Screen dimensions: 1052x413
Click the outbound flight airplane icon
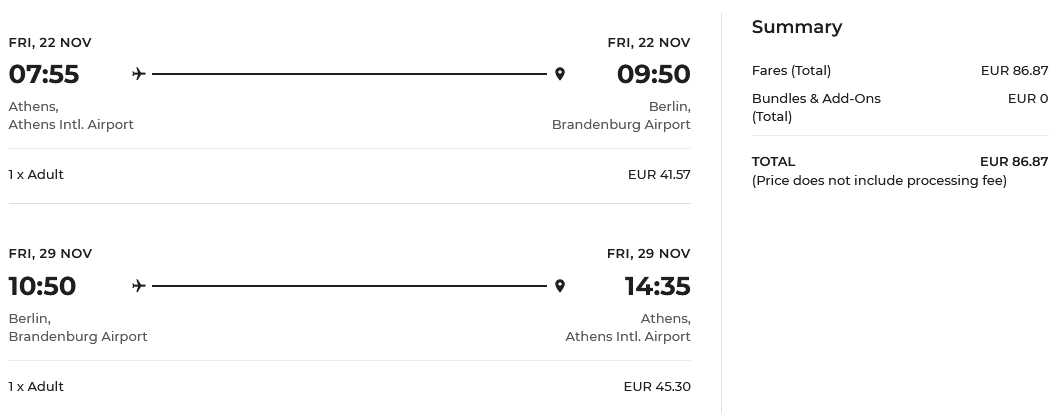(x=139, y=74)
